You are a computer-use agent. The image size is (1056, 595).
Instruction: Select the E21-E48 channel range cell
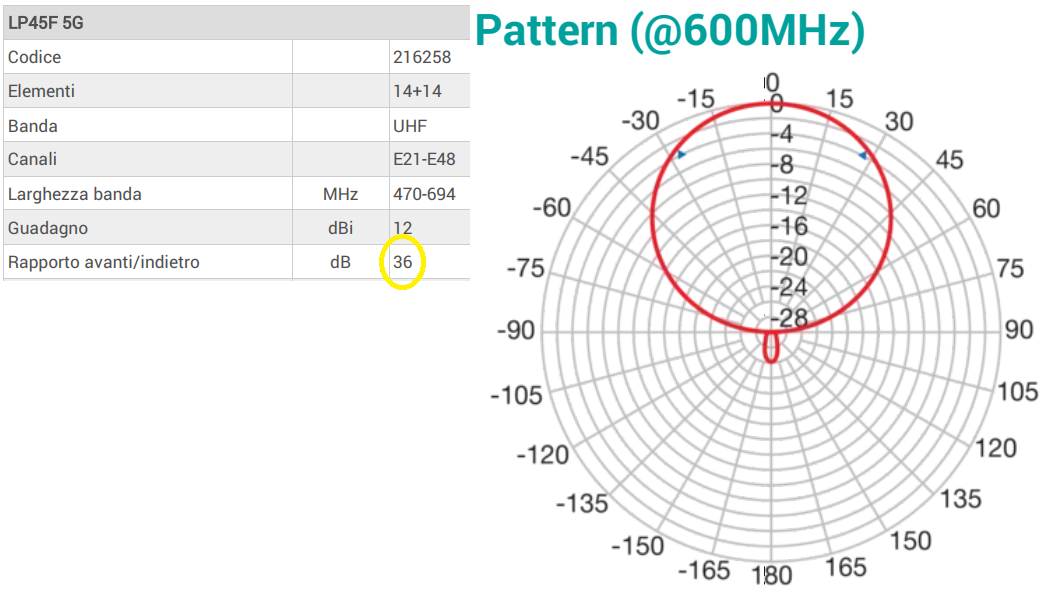click(x=425, y=159)
